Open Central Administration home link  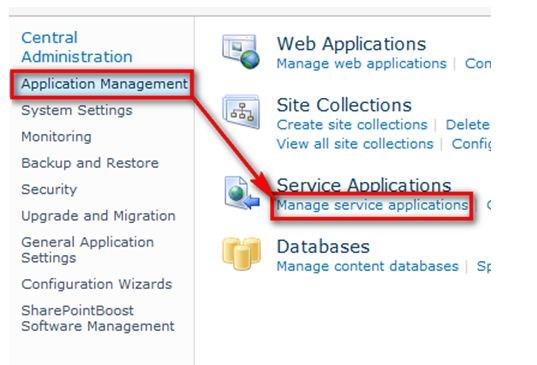pos(77,47)
